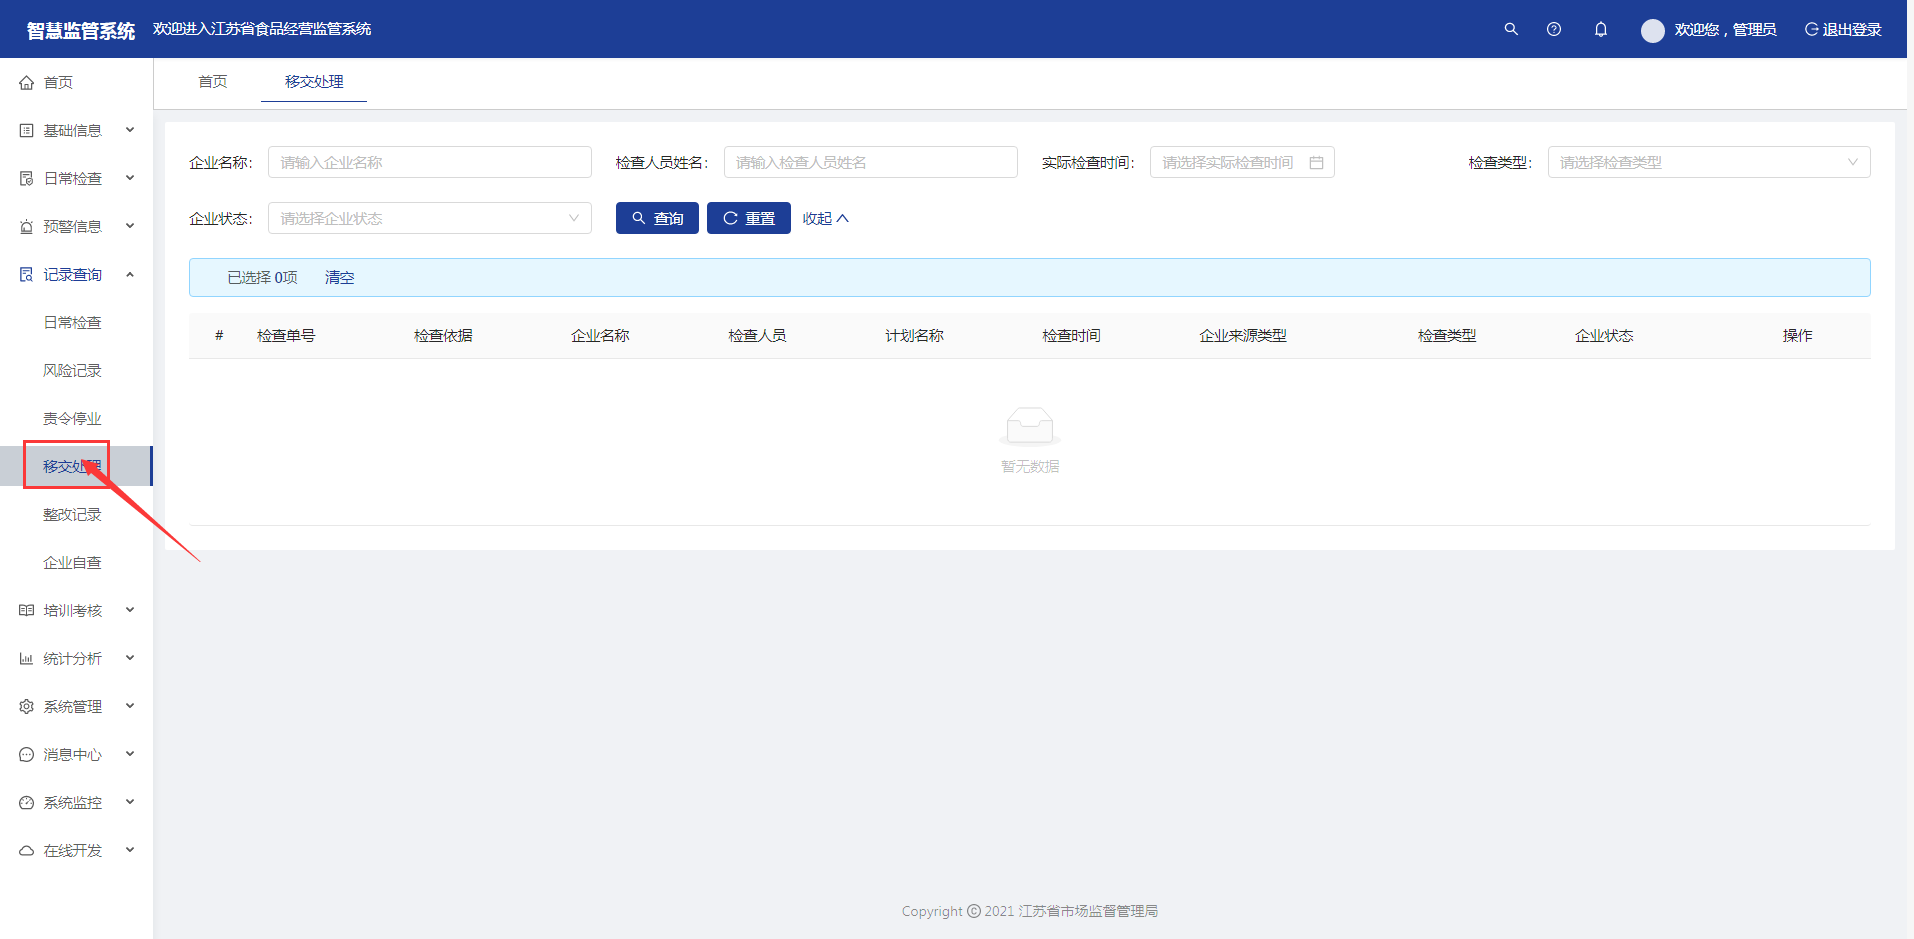The width and height of the screenshot is (1914, 939).
Task: Click the 清空 clear selection link
Action: tap(339, 278)
